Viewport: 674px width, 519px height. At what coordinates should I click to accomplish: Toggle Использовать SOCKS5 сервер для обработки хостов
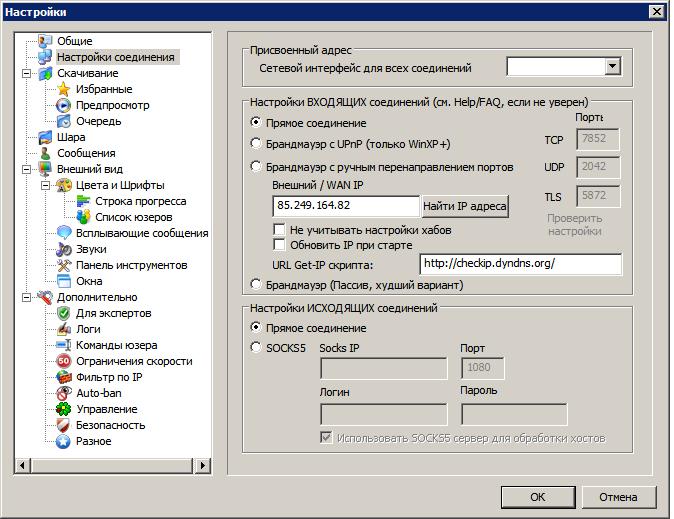point(326,438)
